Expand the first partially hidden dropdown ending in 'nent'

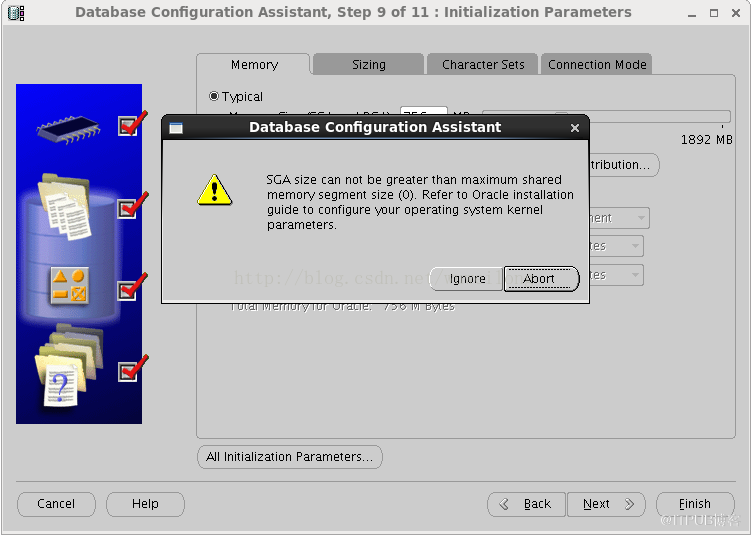[x=620, y=218]
